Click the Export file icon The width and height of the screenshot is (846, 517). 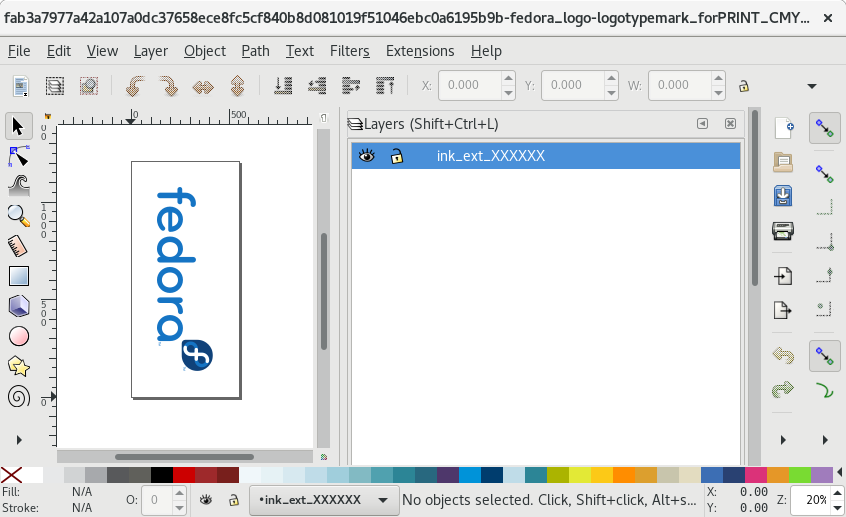[783, 310]
